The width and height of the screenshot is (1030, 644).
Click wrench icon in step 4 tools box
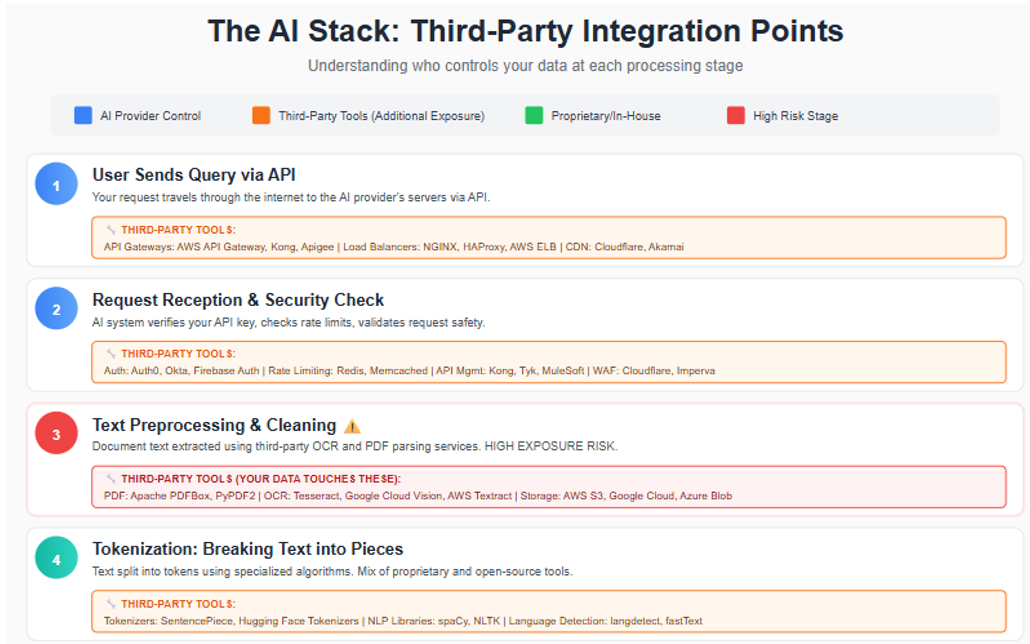(111, 604)
